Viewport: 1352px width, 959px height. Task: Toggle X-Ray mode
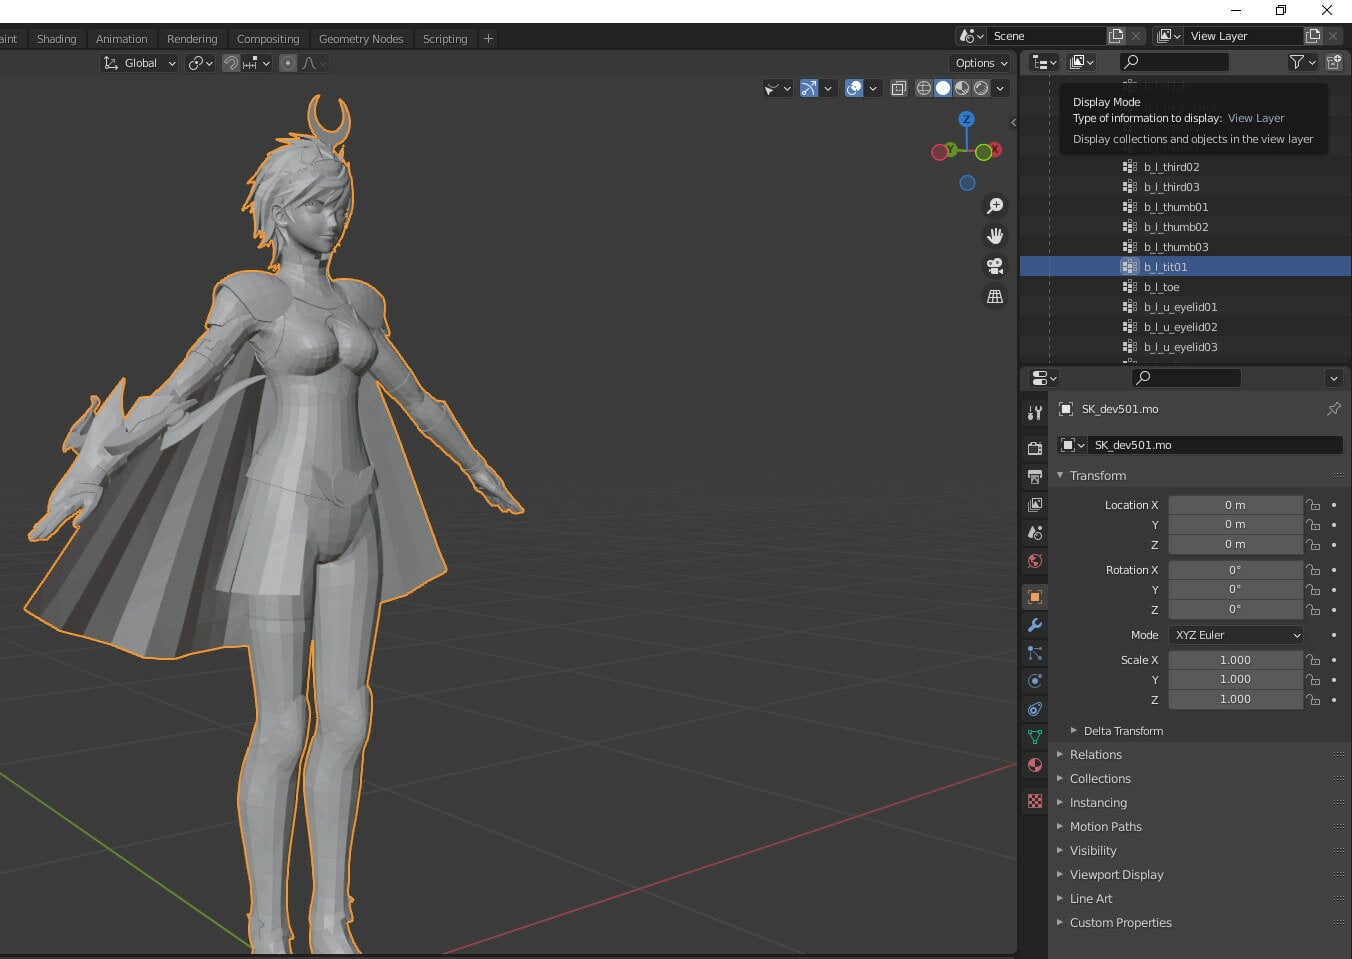899,88
